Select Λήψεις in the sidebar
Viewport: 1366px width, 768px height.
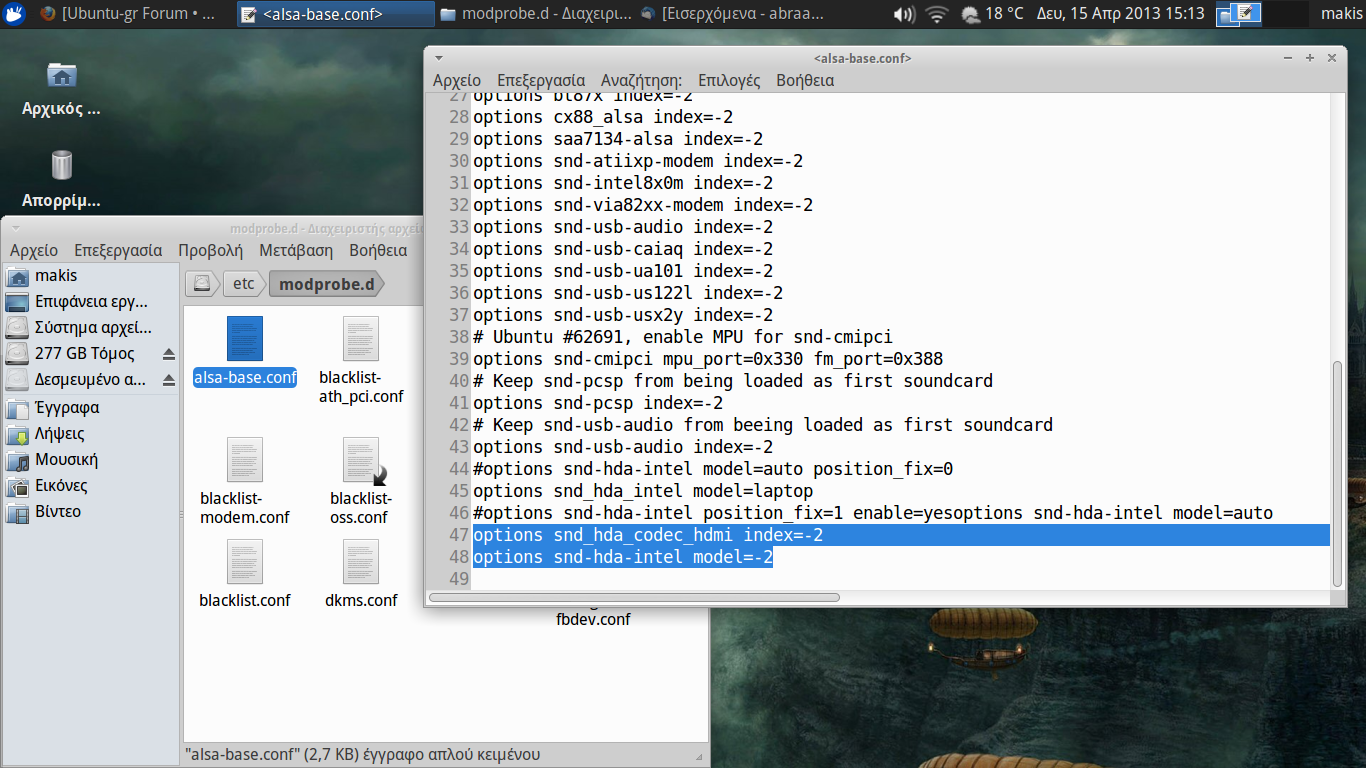[x=60, y=434]
